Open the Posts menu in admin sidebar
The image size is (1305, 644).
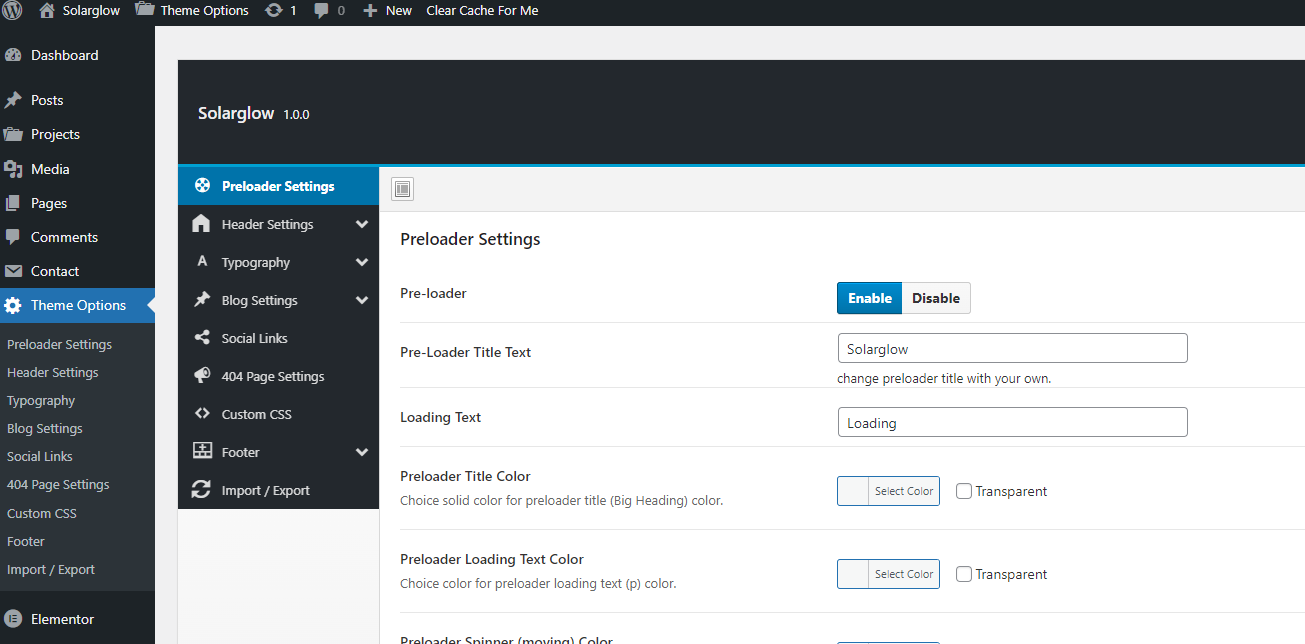77,100
